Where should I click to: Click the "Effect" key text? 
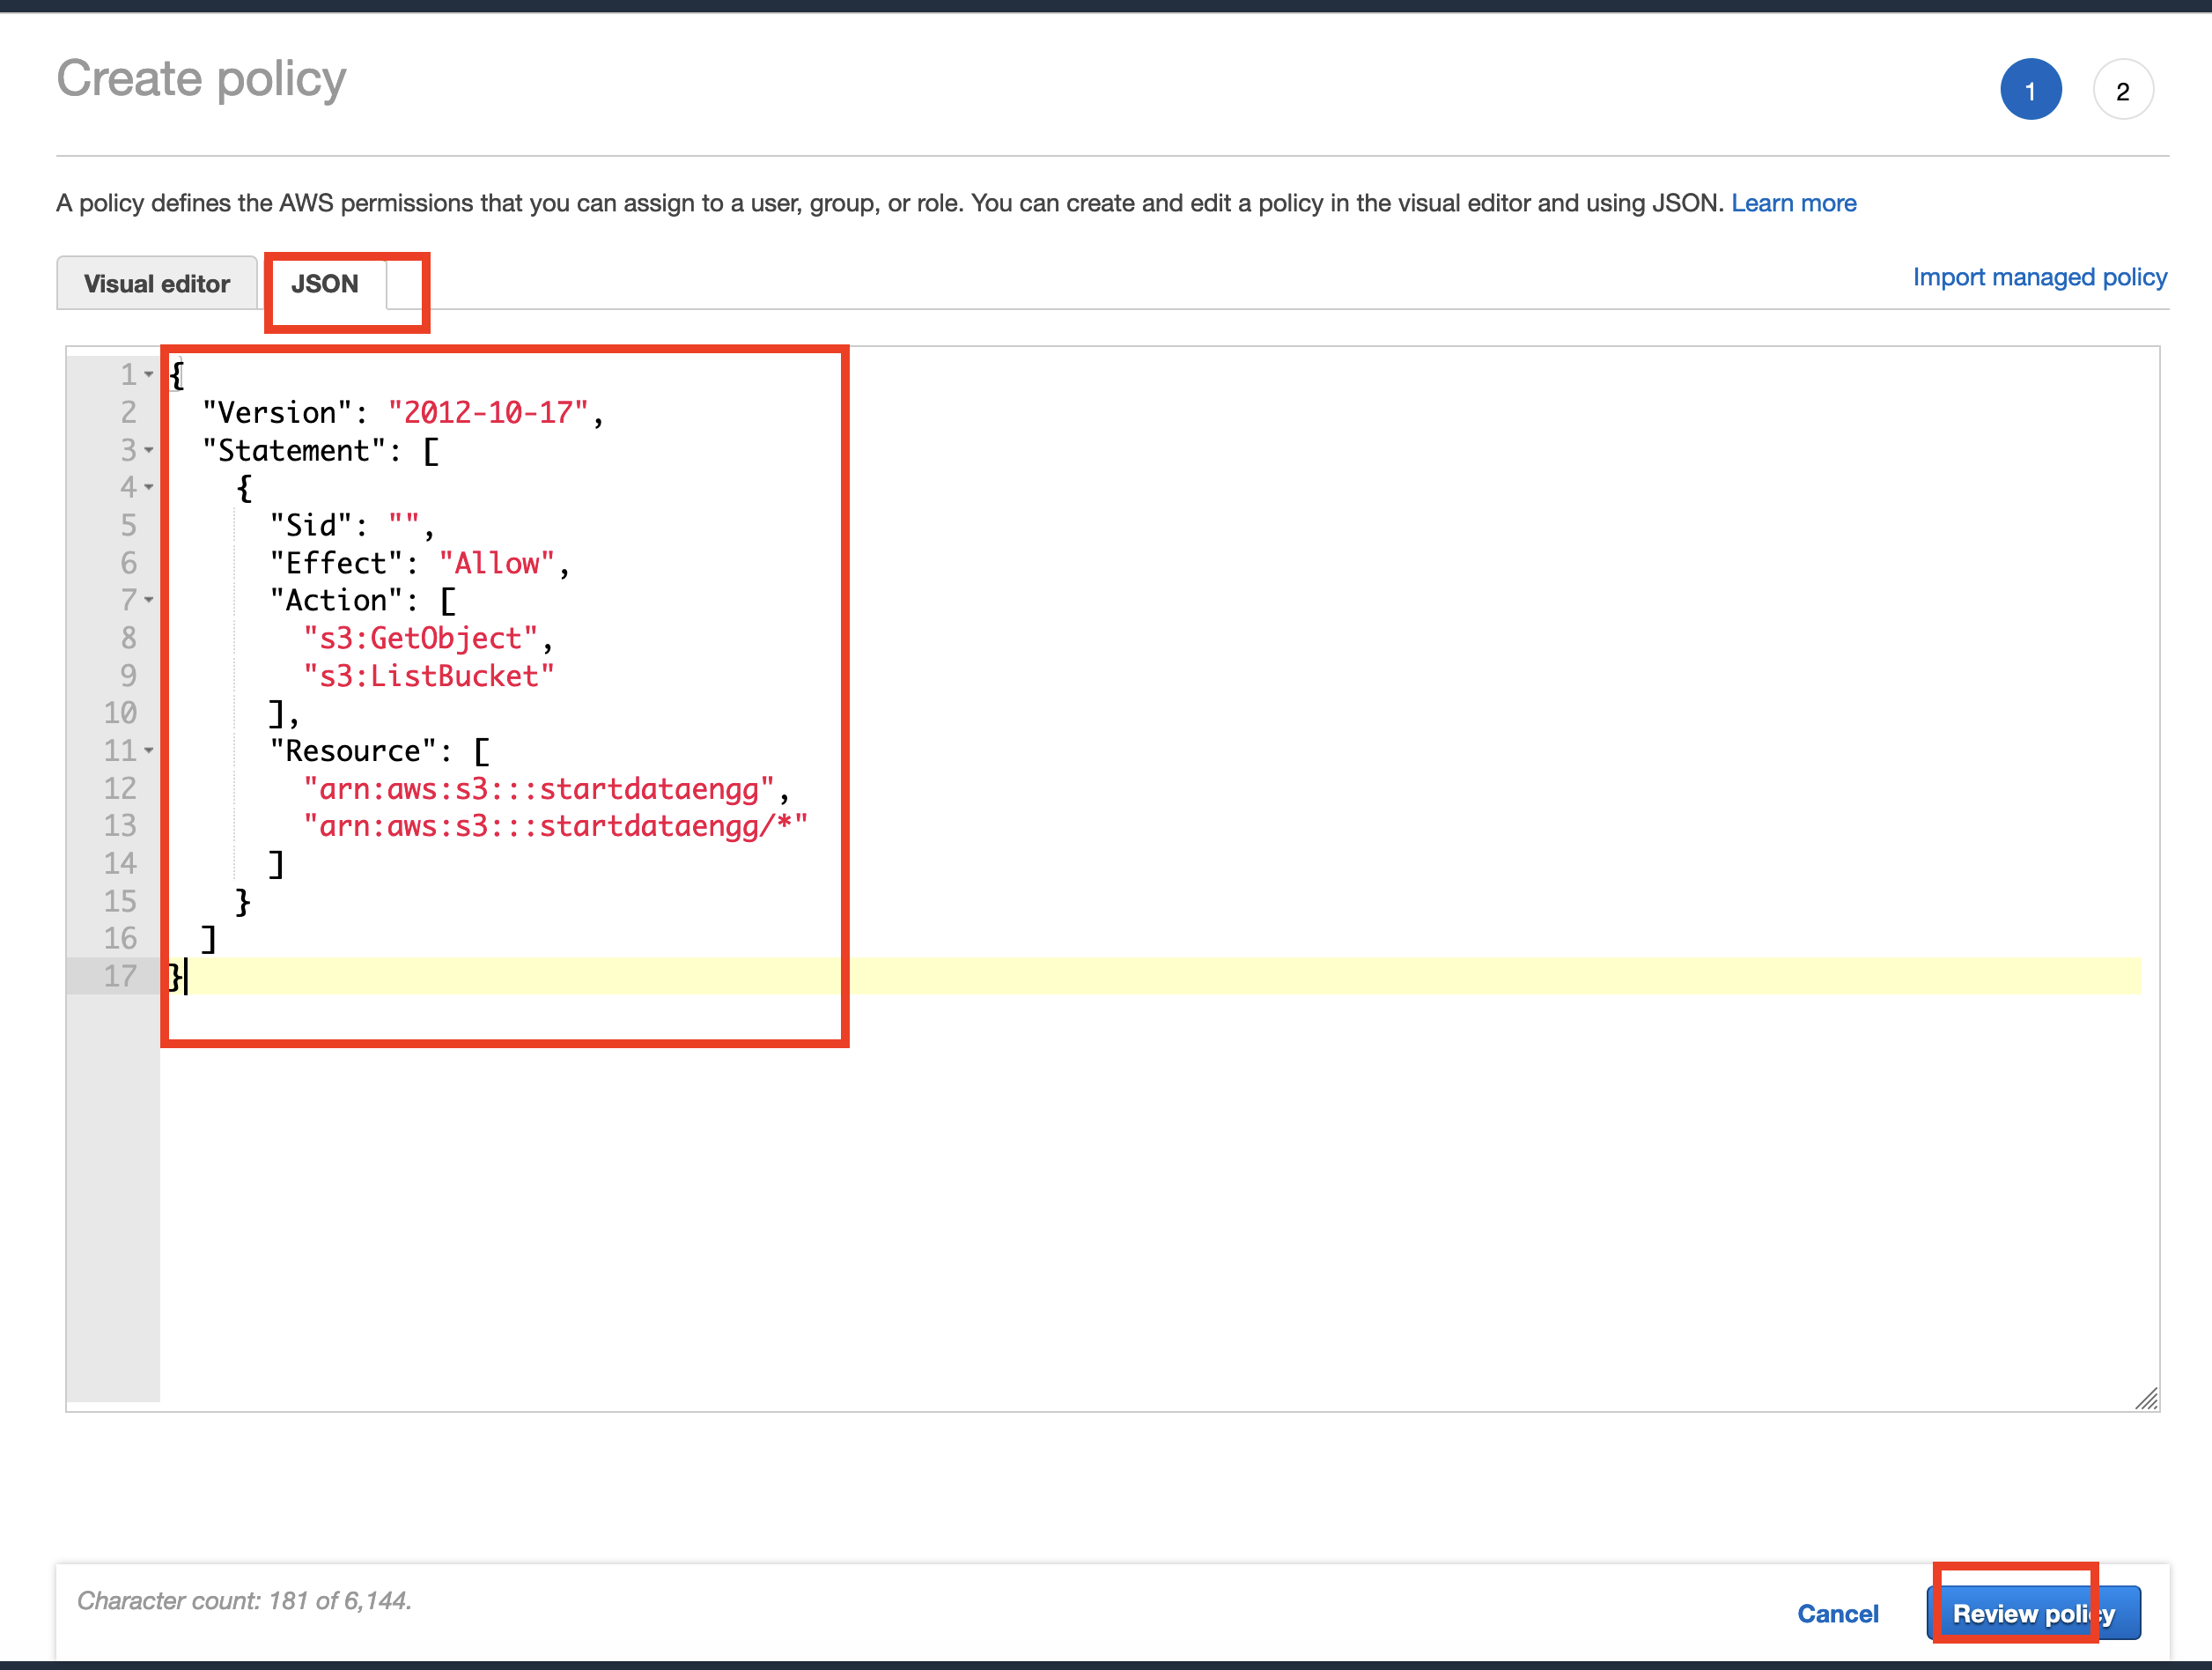(x=336, y=564)
